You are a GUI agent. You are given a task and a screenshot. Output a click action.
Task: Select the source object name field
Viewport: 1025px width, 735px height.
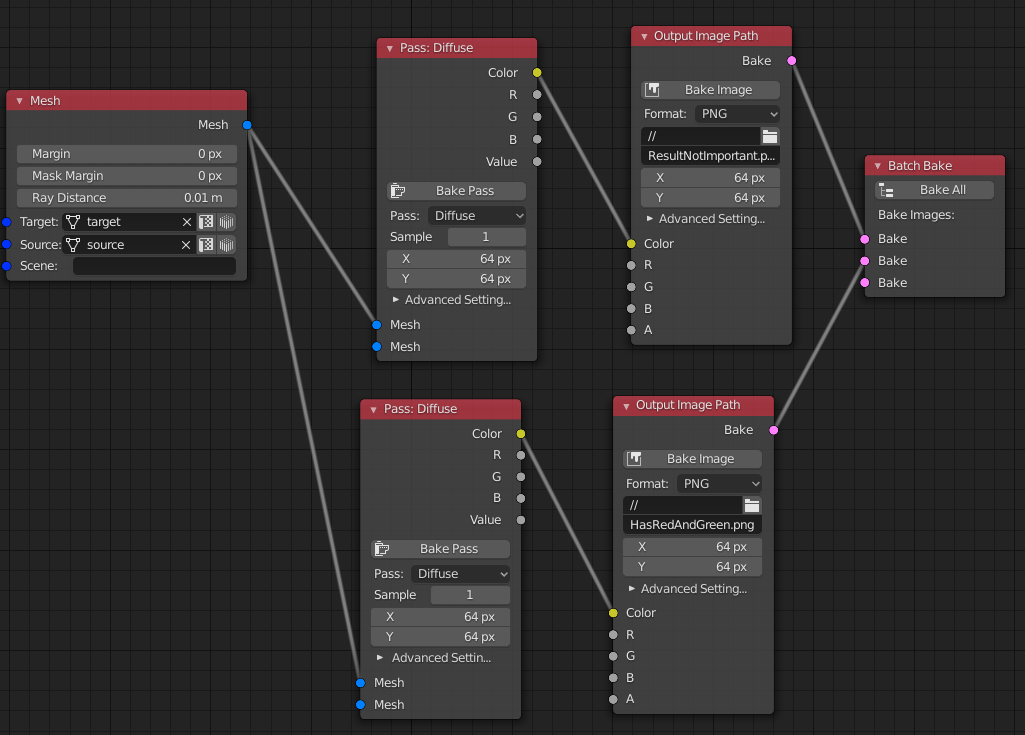(129, 245)
